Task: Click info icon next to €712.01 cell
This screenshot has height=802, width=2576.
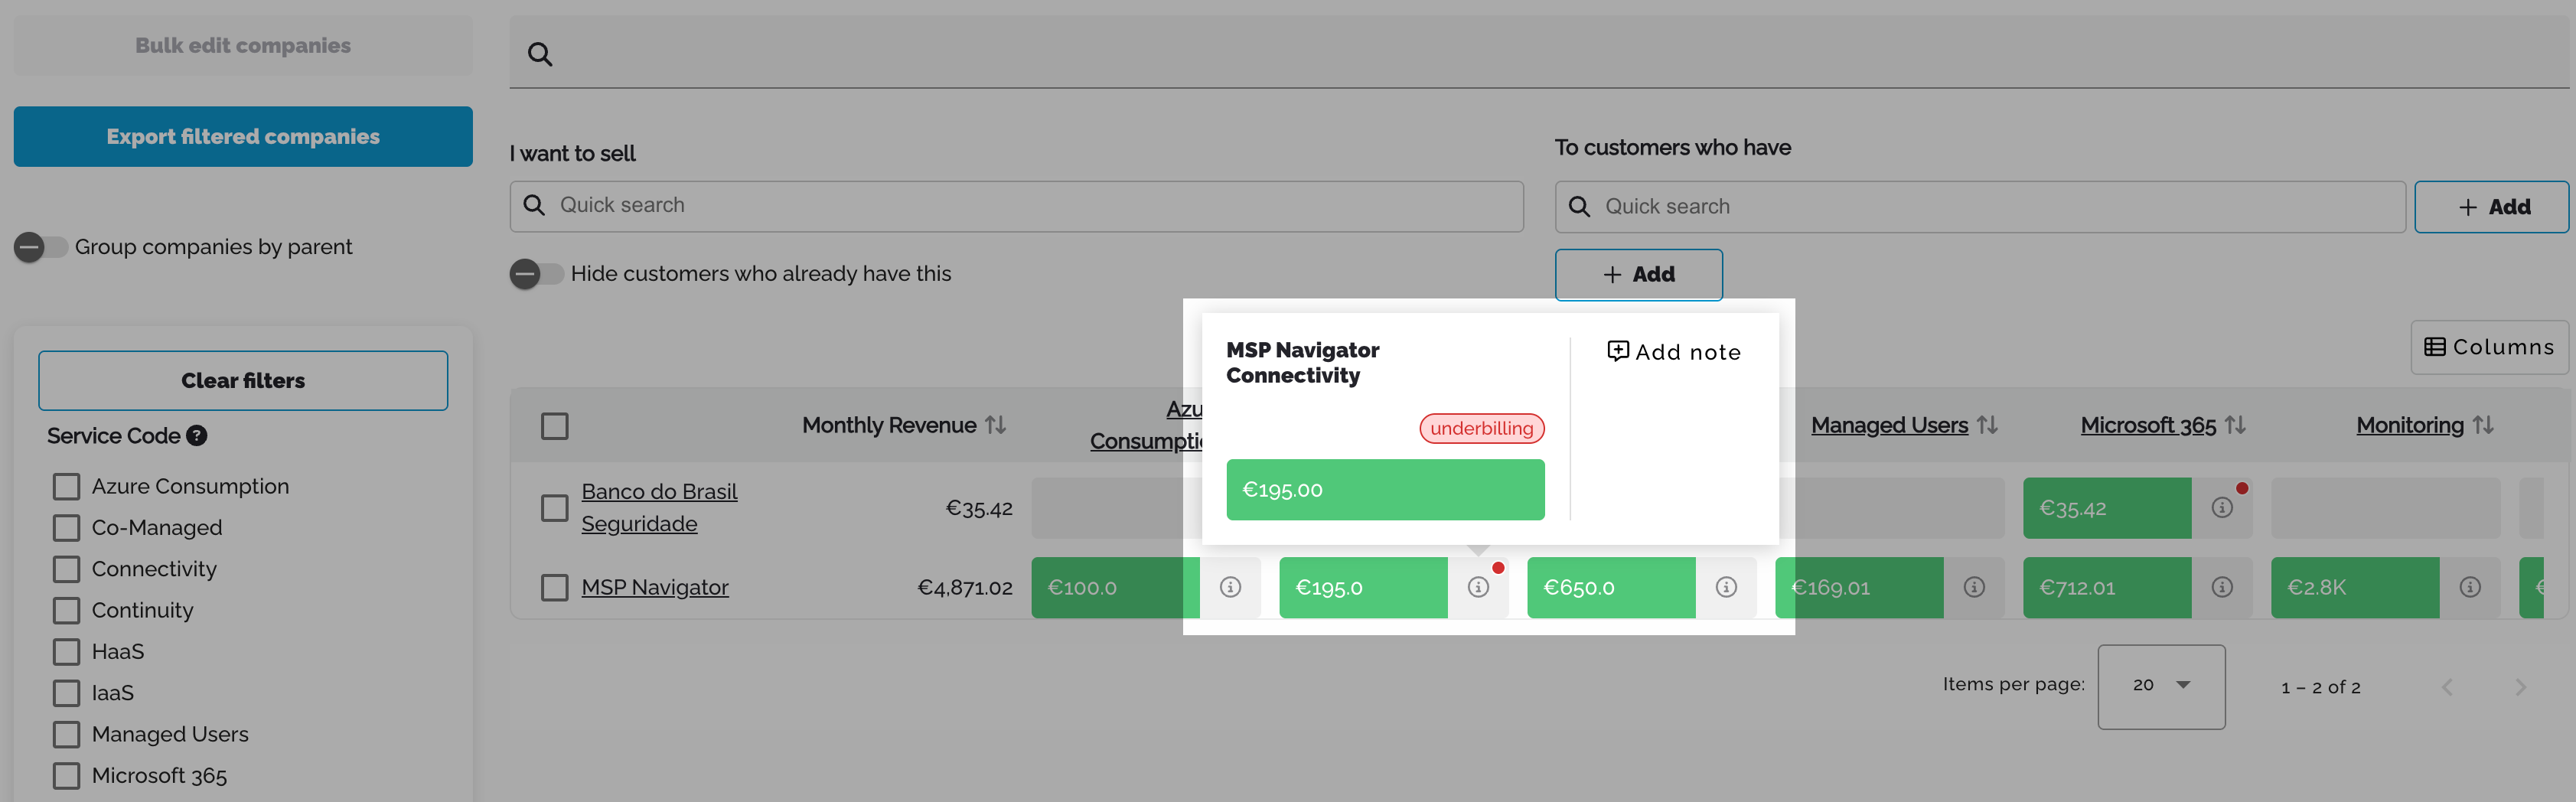Action: [x=2222, y=587]
